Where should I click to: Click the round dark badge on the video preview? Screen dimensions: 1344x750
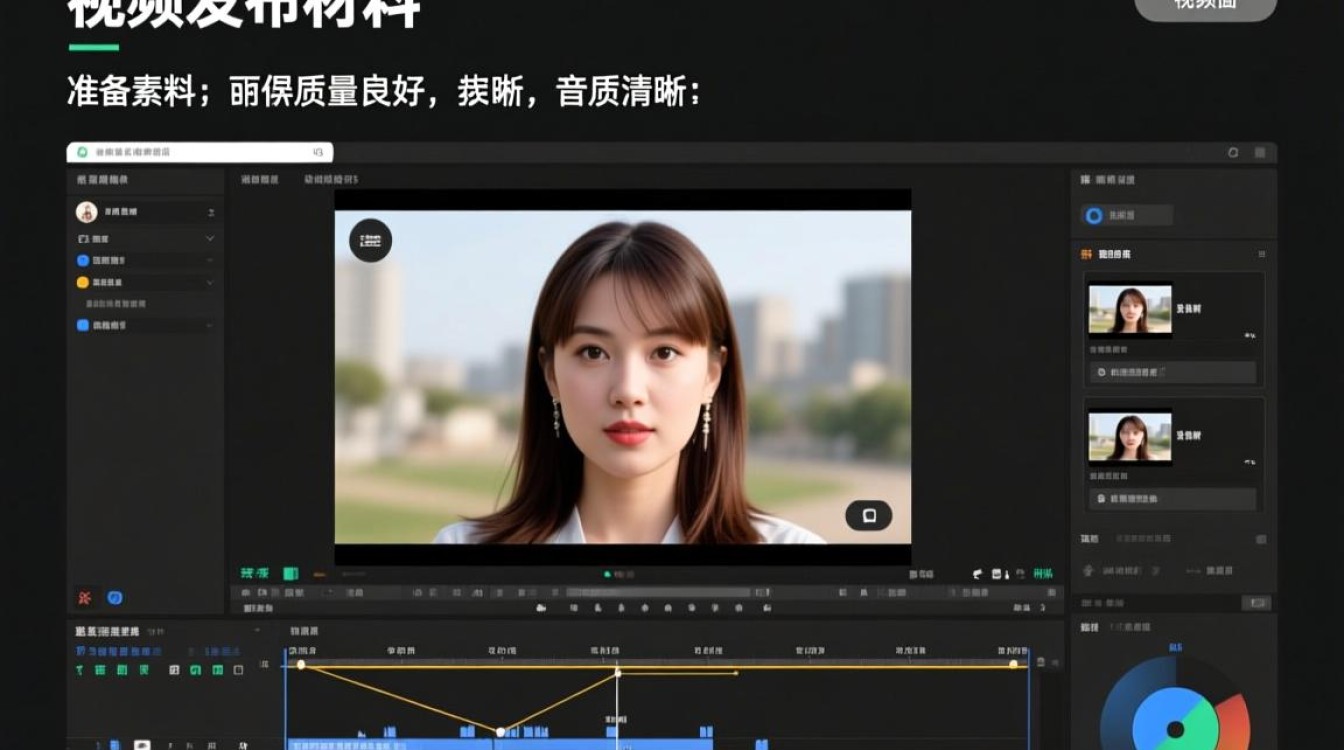click(x=370, y=240)
